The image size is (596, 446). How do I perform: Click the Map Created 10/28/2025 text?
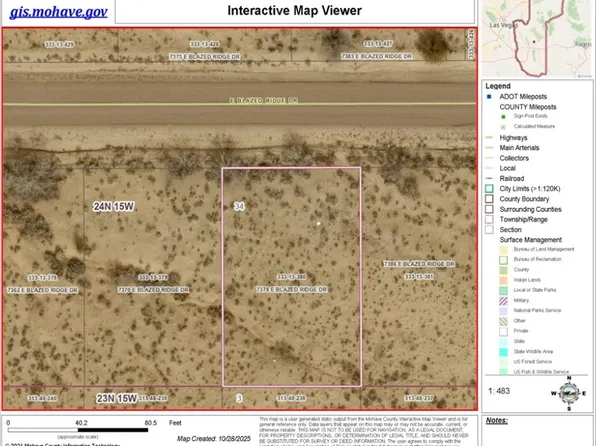tap(214, 439)
